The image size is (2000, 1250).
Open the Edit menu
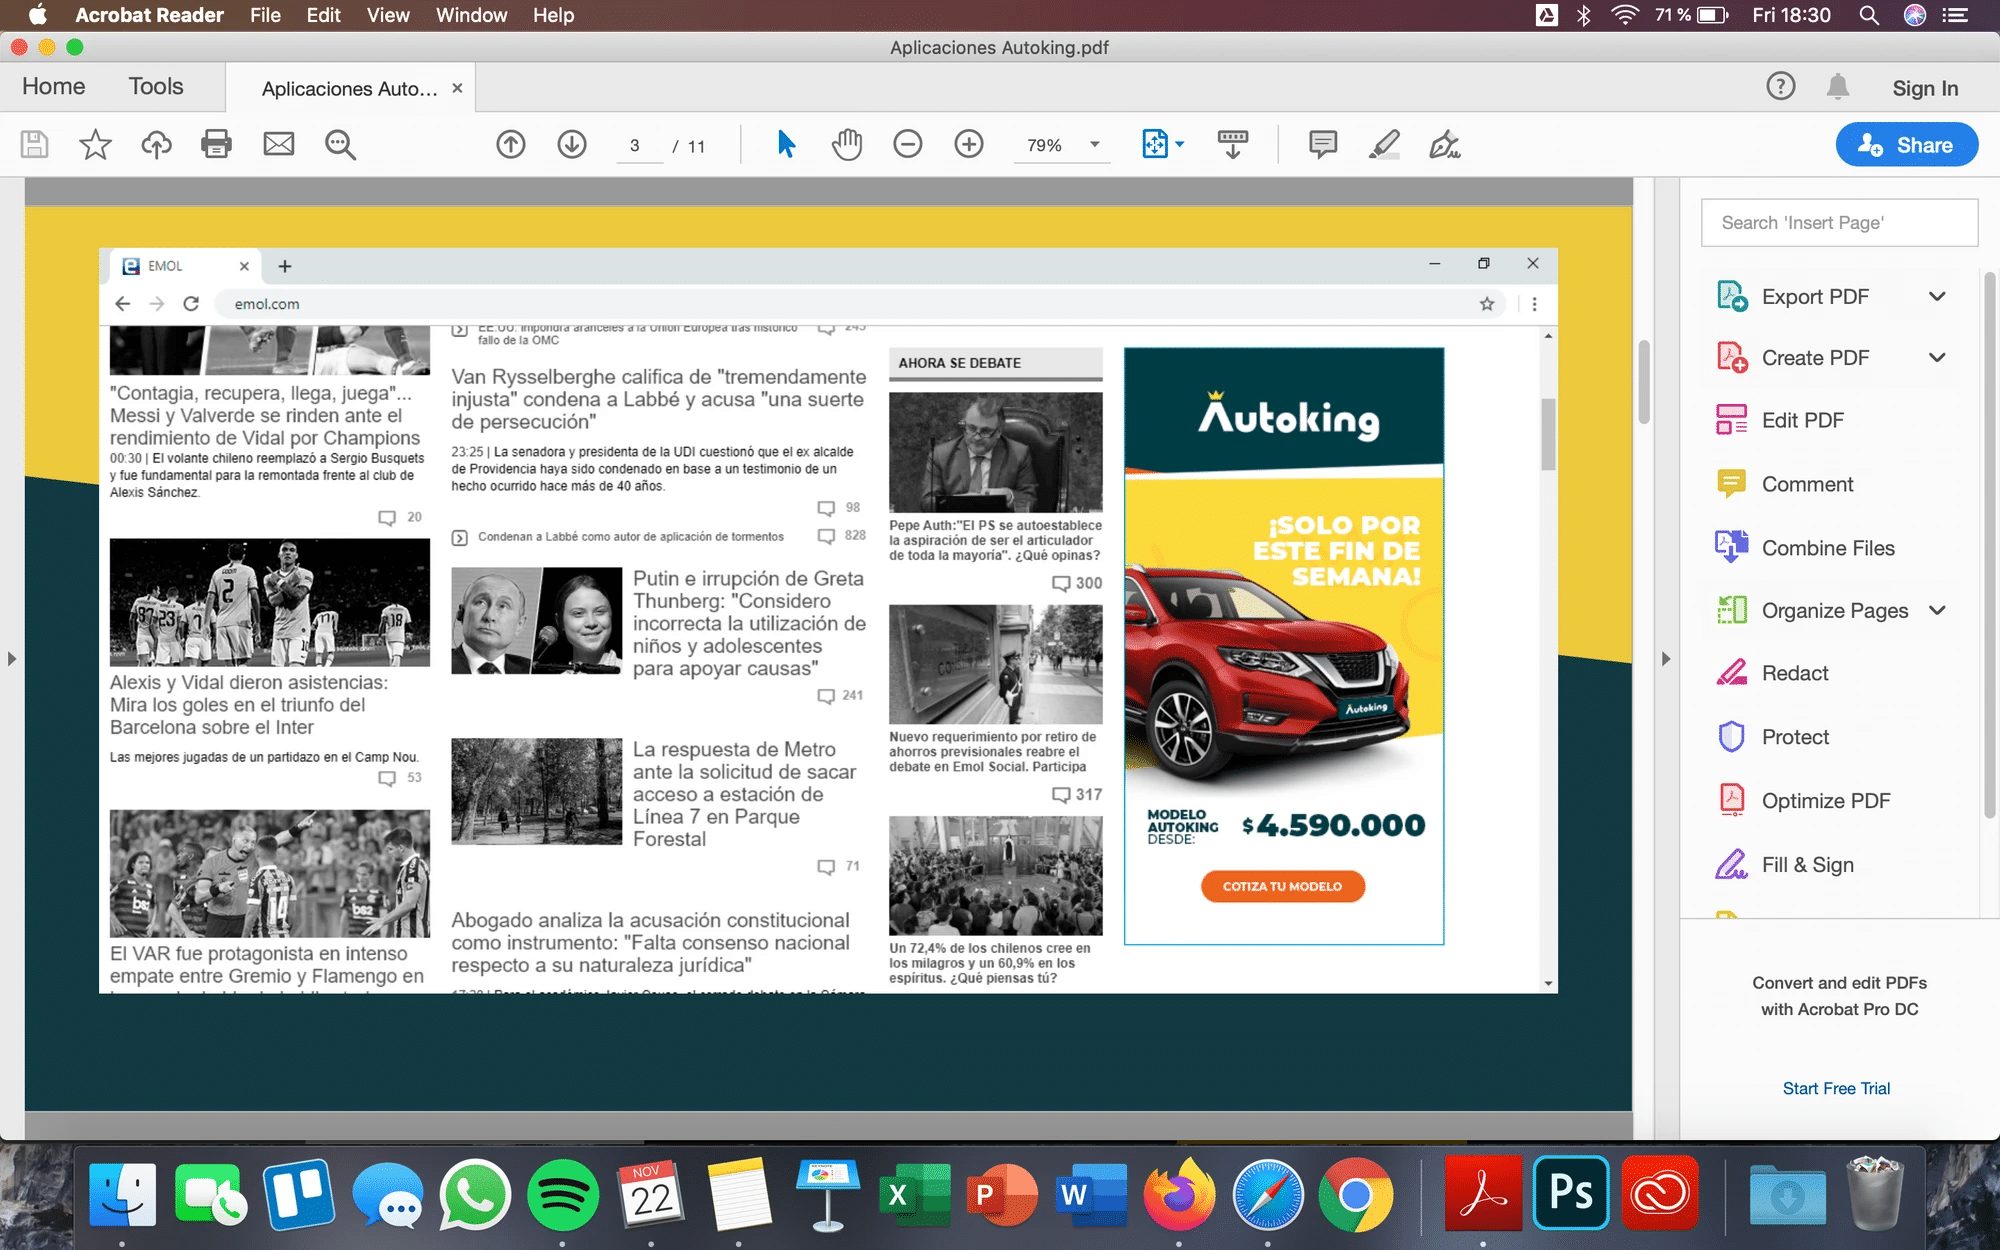[323, 15]
